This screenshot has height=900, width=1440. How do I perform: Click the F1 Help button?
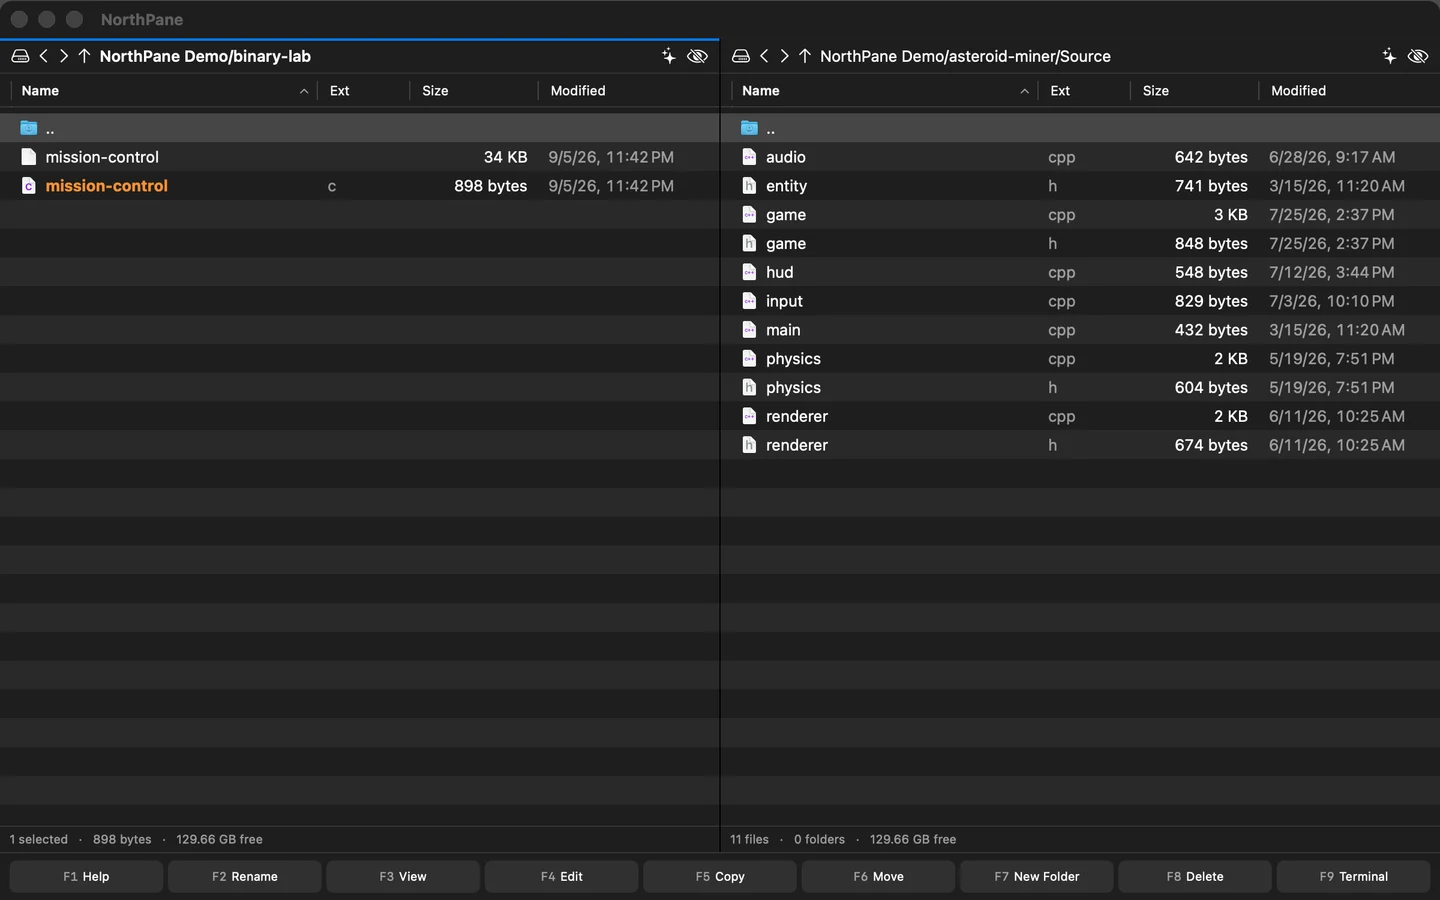coord(86,876)
